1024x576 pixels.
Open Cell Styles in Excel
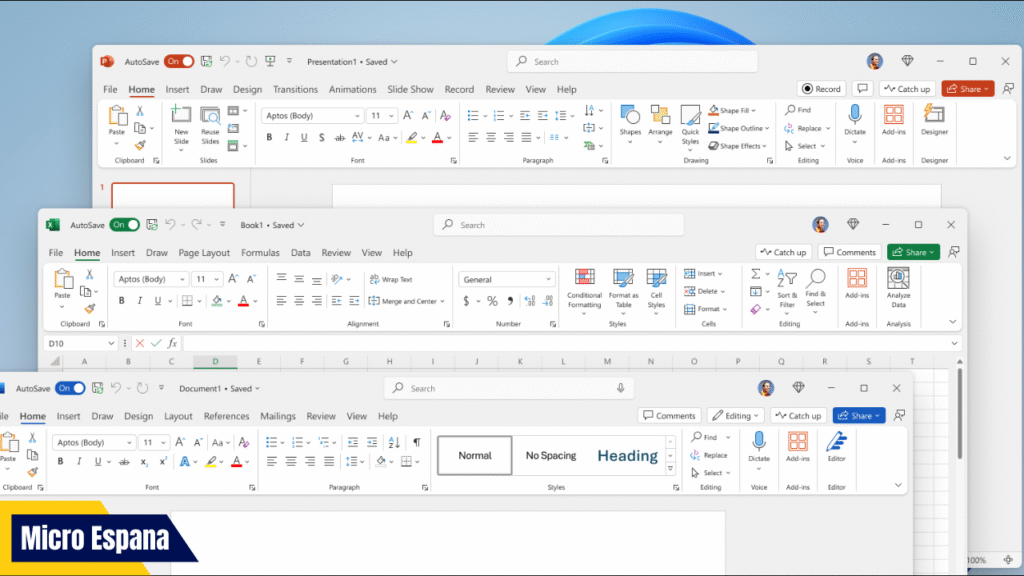click(x=656, y=289)
